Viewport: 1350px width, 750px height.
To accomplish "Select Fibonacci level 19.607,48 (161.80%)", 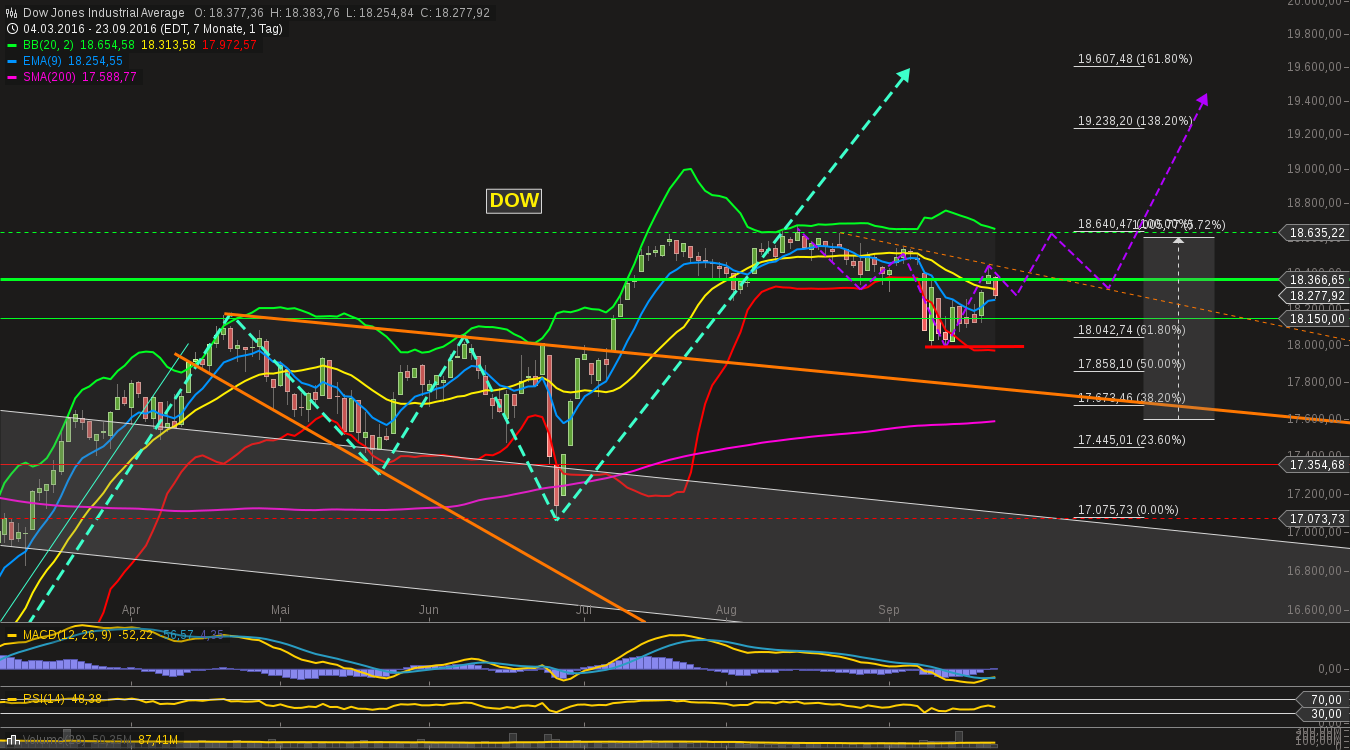I will [x=1135, y=59].
